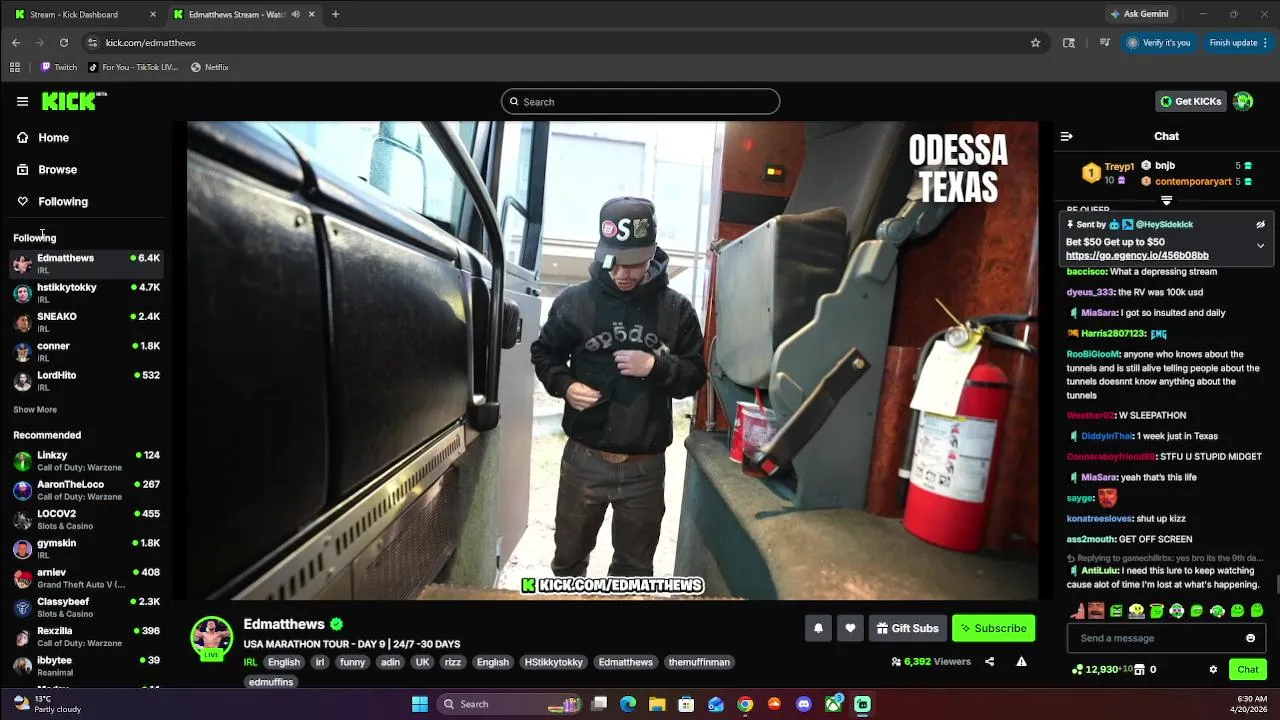Expand the pinned message chevron
1280x720 pixels.
coord(1260,245)
